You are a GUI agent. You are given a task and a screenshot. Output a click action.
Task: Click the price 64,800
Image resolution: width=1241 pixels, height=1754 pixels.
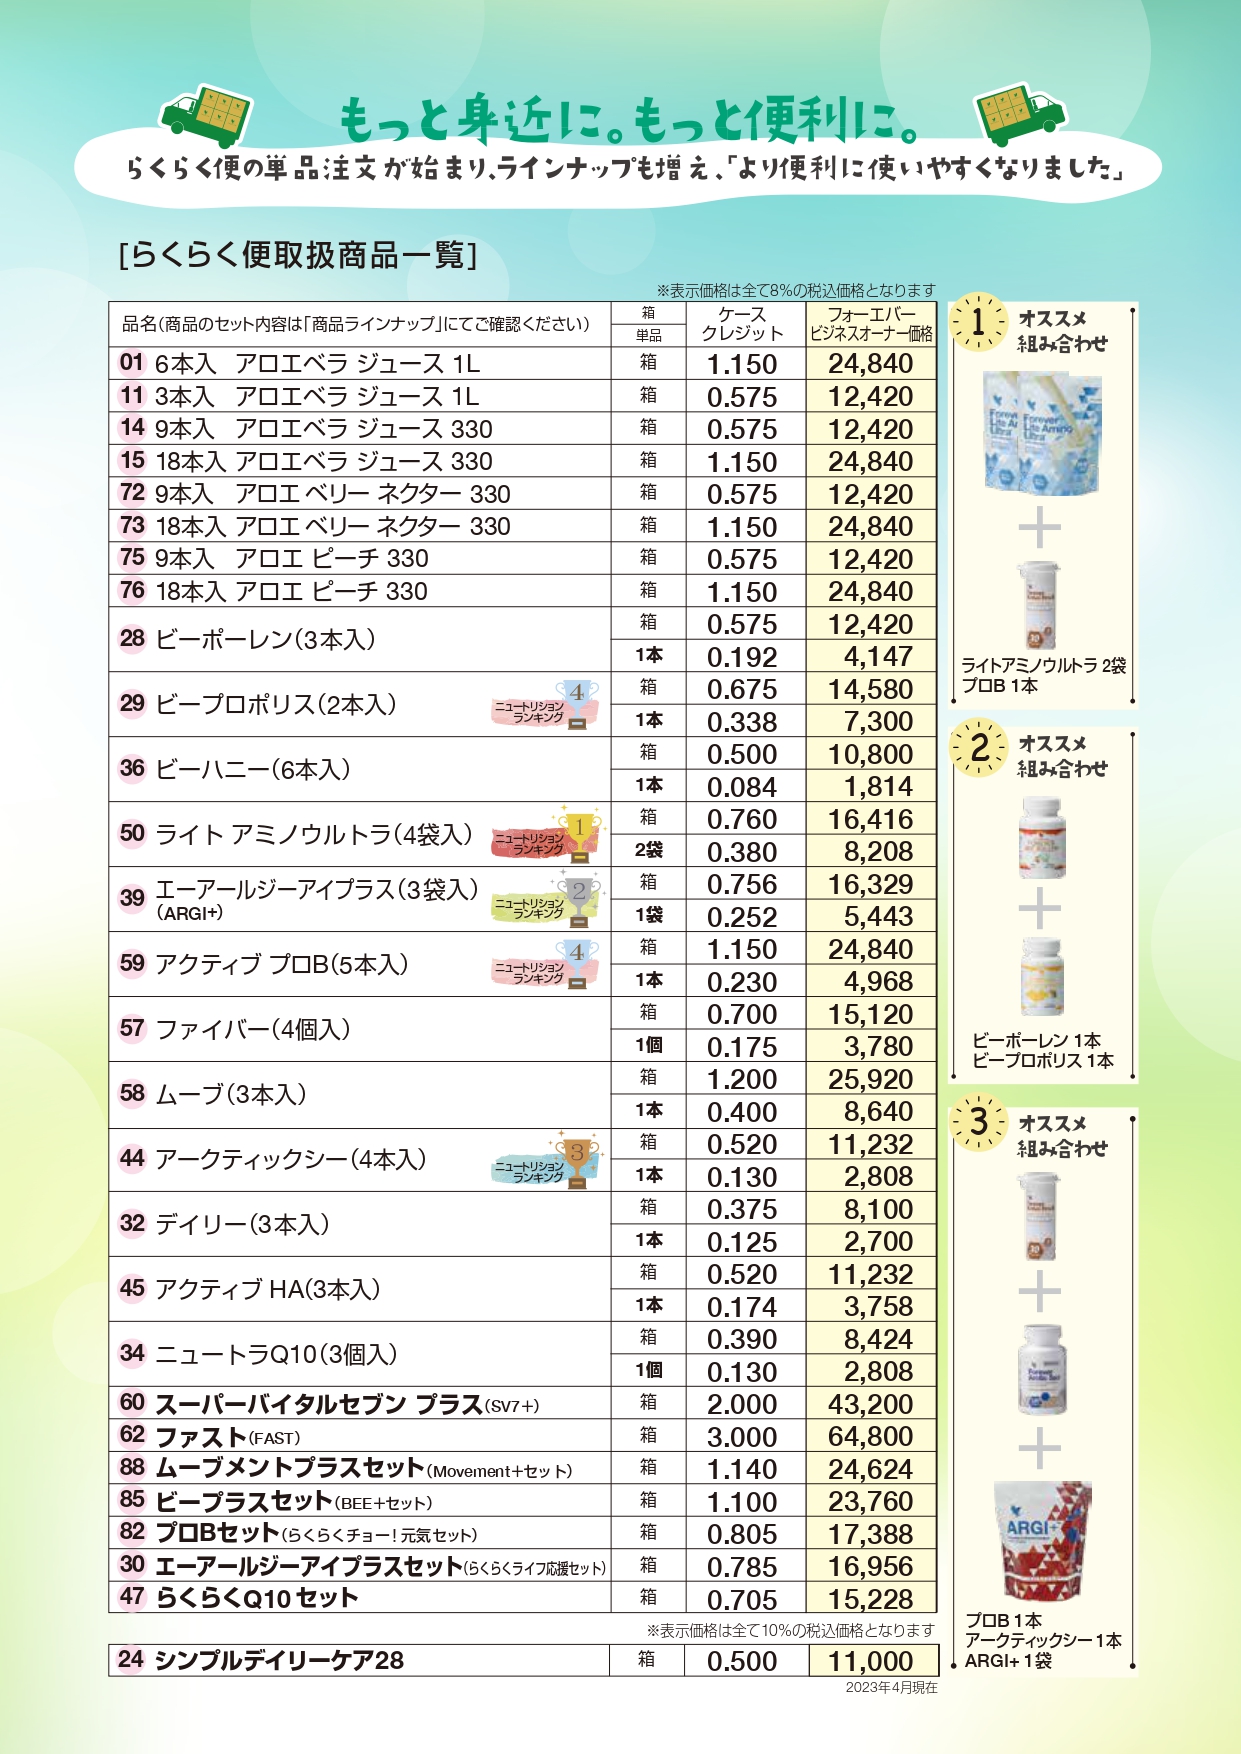click(871, 1437)
